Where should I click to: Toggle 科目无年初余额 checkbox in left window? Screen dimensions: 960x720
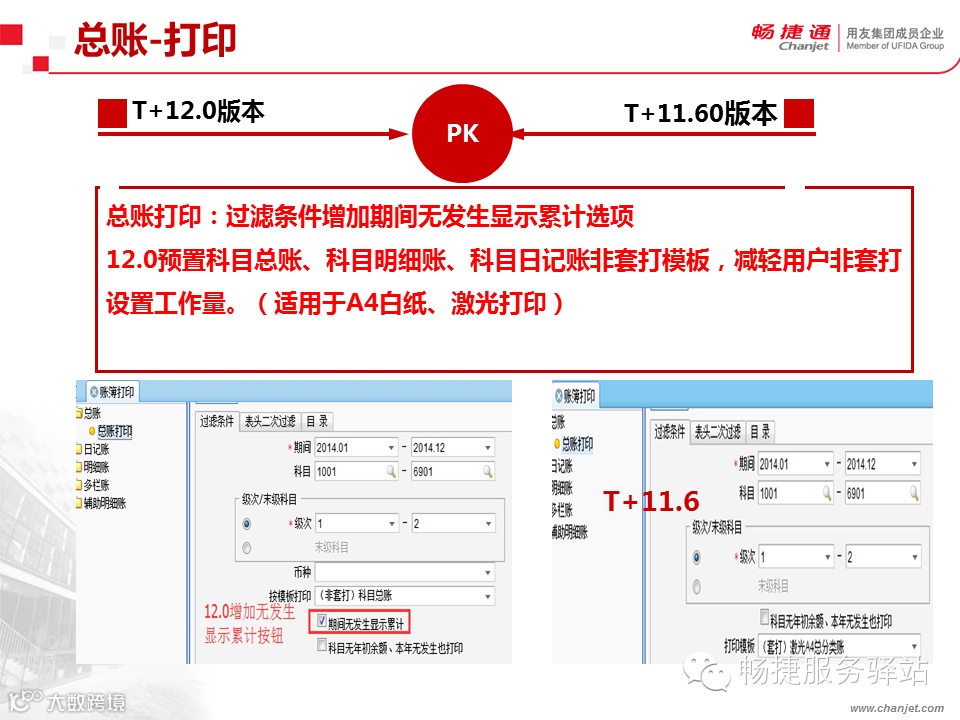tap(321, 645)
